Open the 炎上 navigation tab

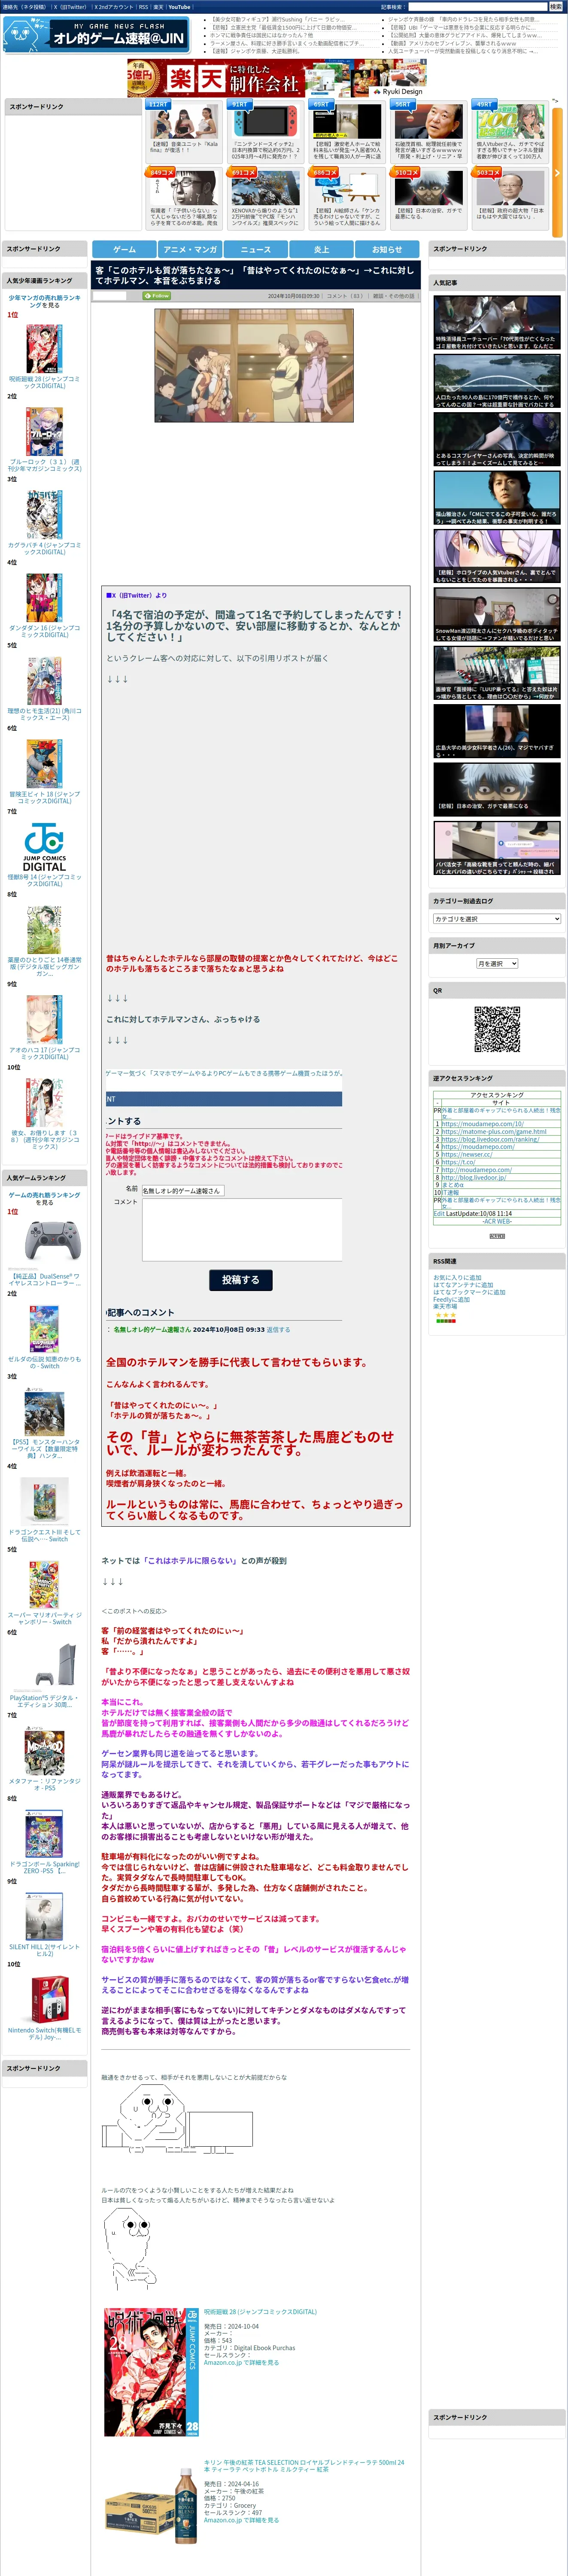click(321, 249)
